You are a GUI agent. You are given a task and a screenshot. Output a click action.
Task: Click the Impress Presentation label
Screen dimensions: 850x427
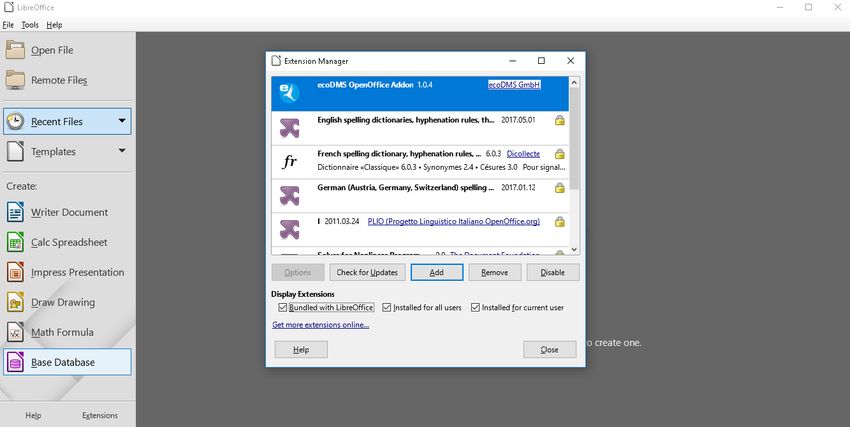coord(78,272)
